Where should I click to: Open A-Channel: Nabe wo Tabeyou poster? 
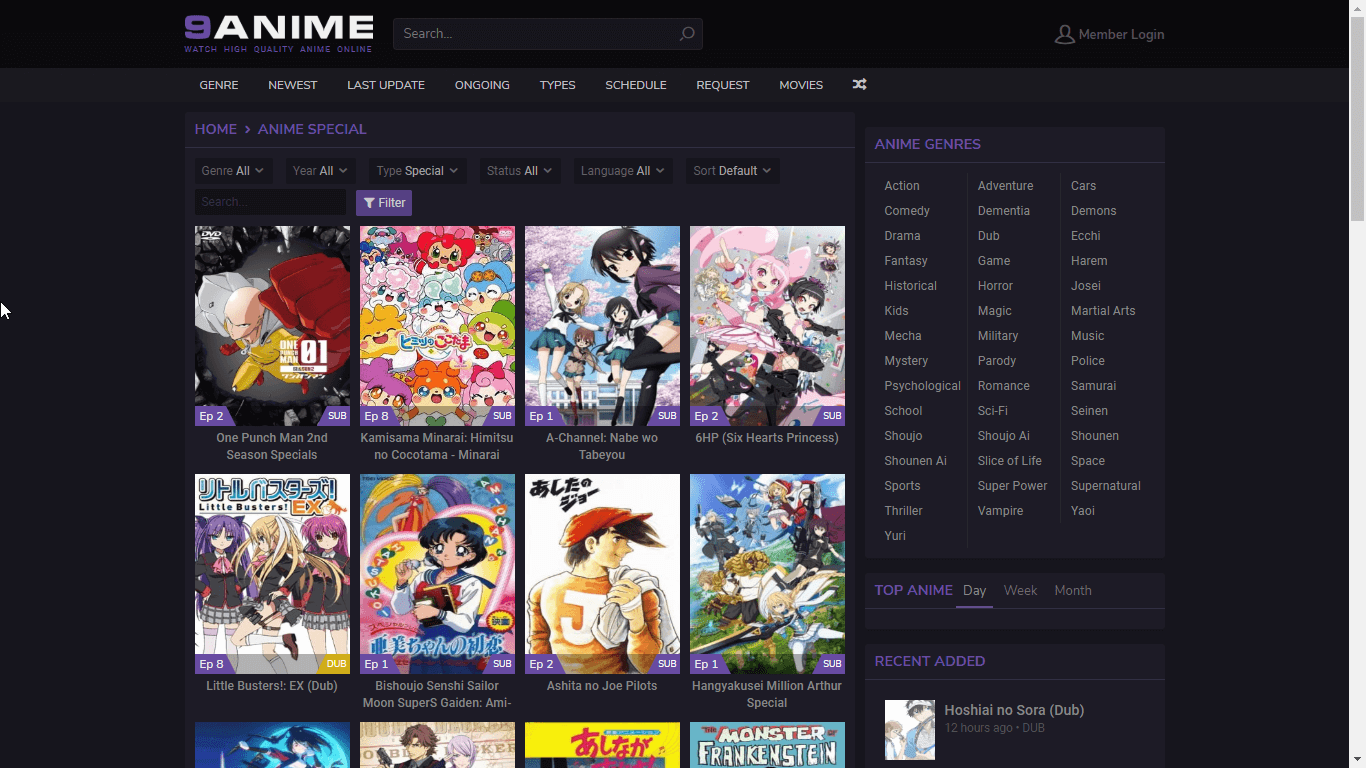pyautogui.click(x=602, y=326)
